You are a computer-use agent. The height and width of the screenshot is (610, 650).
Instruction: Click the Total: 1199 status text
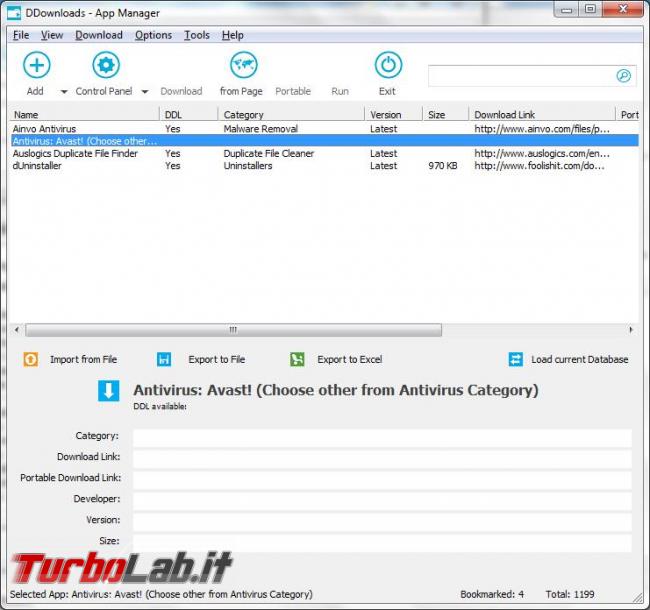click(570, 594)
